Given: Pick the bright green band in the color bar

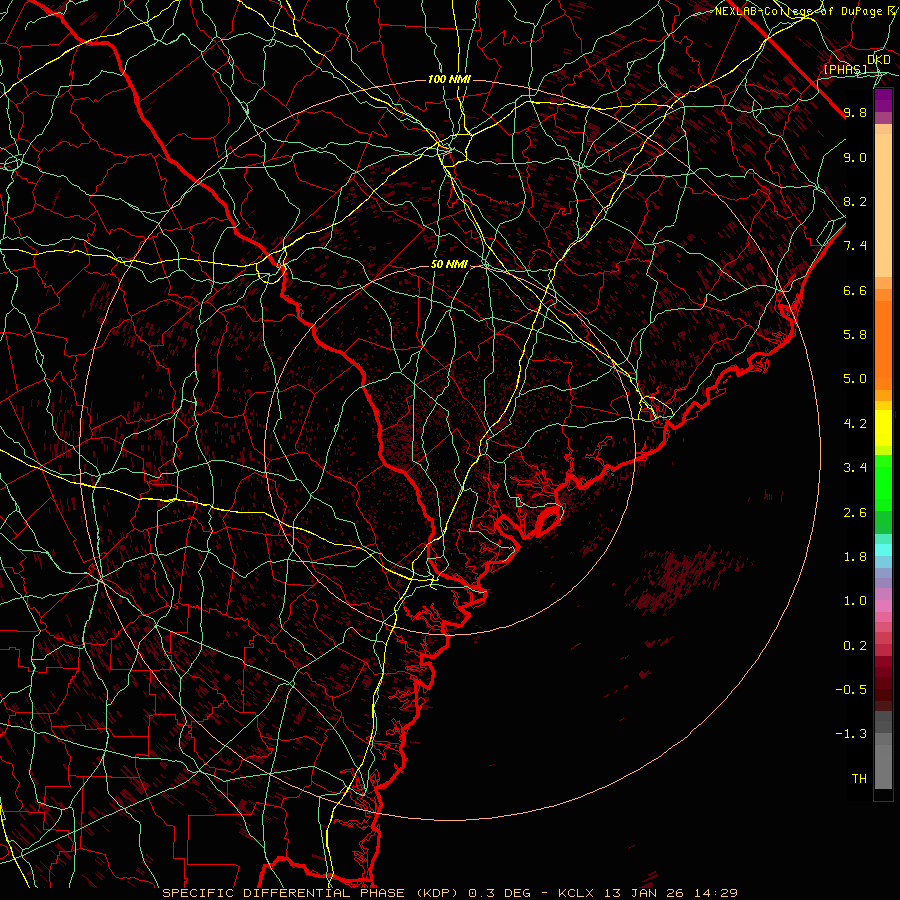Looking at the screenshot, I should [883, 482].
